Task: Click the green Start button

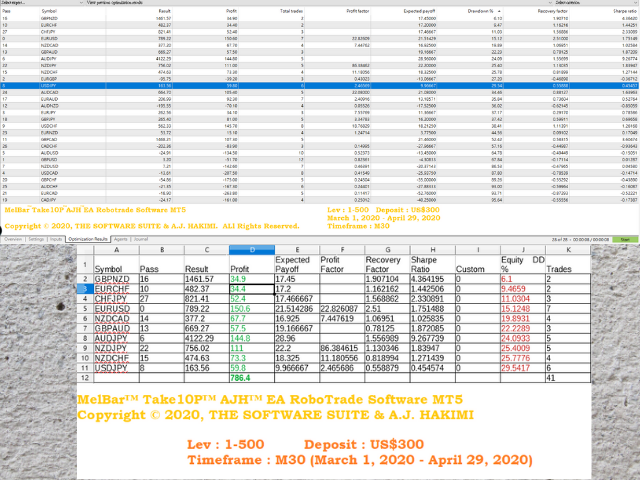Action: coord(625,240)
